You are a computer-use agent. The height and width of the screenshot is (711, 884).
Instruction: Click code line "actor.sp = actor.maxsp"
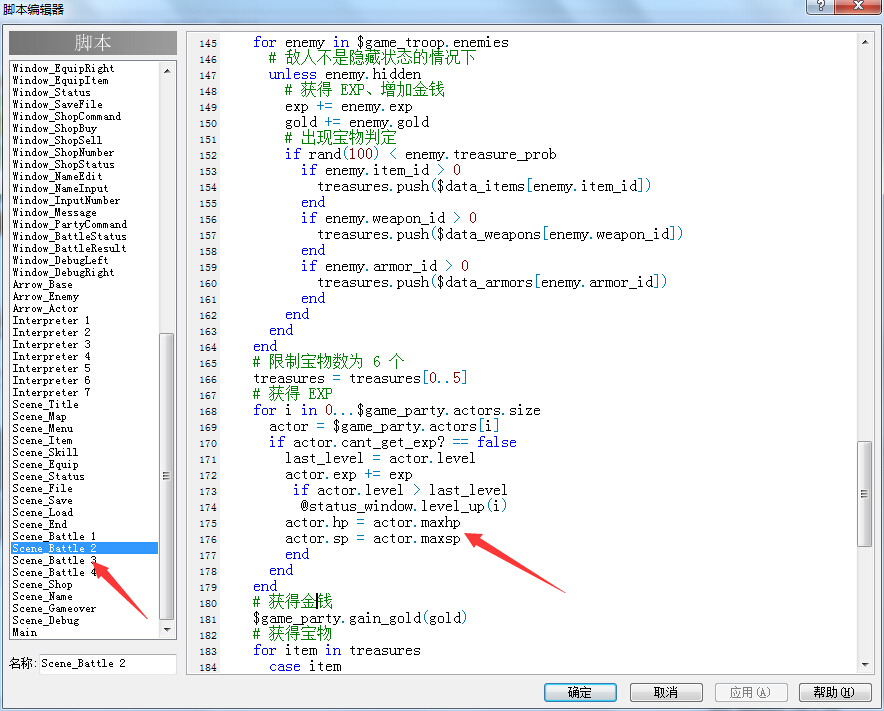pyautogui.click(x=373, y=539)
